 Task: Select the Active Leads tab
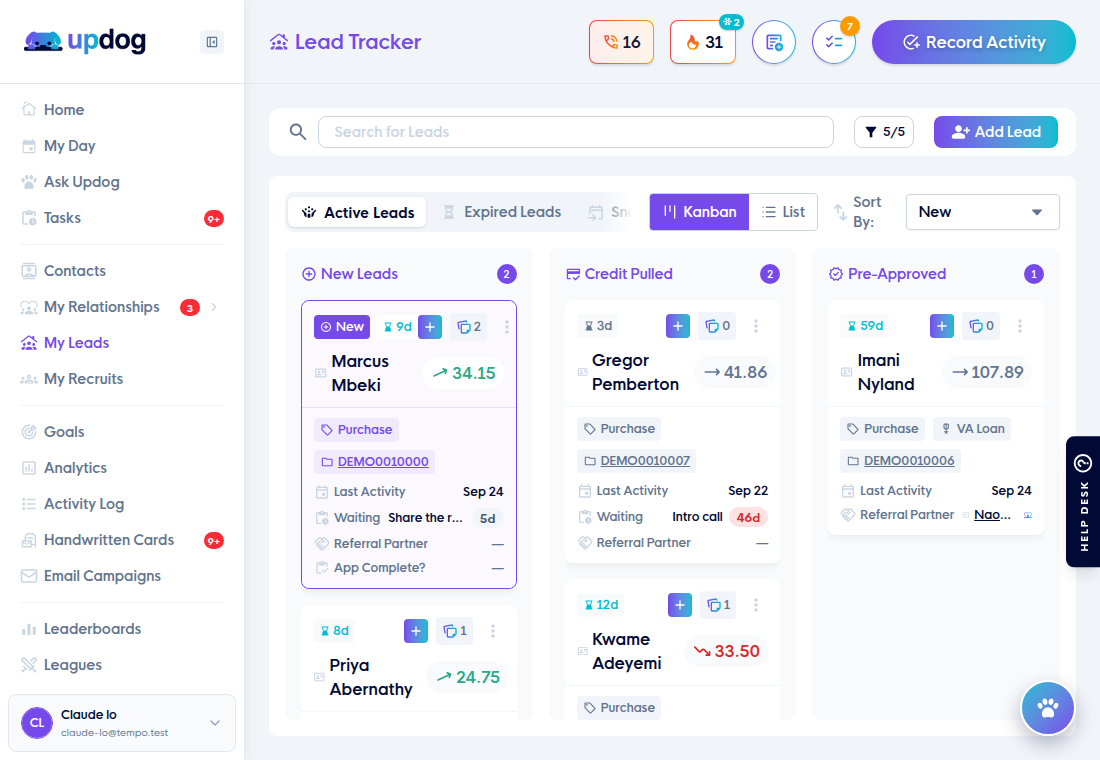(x=357, y=213)
